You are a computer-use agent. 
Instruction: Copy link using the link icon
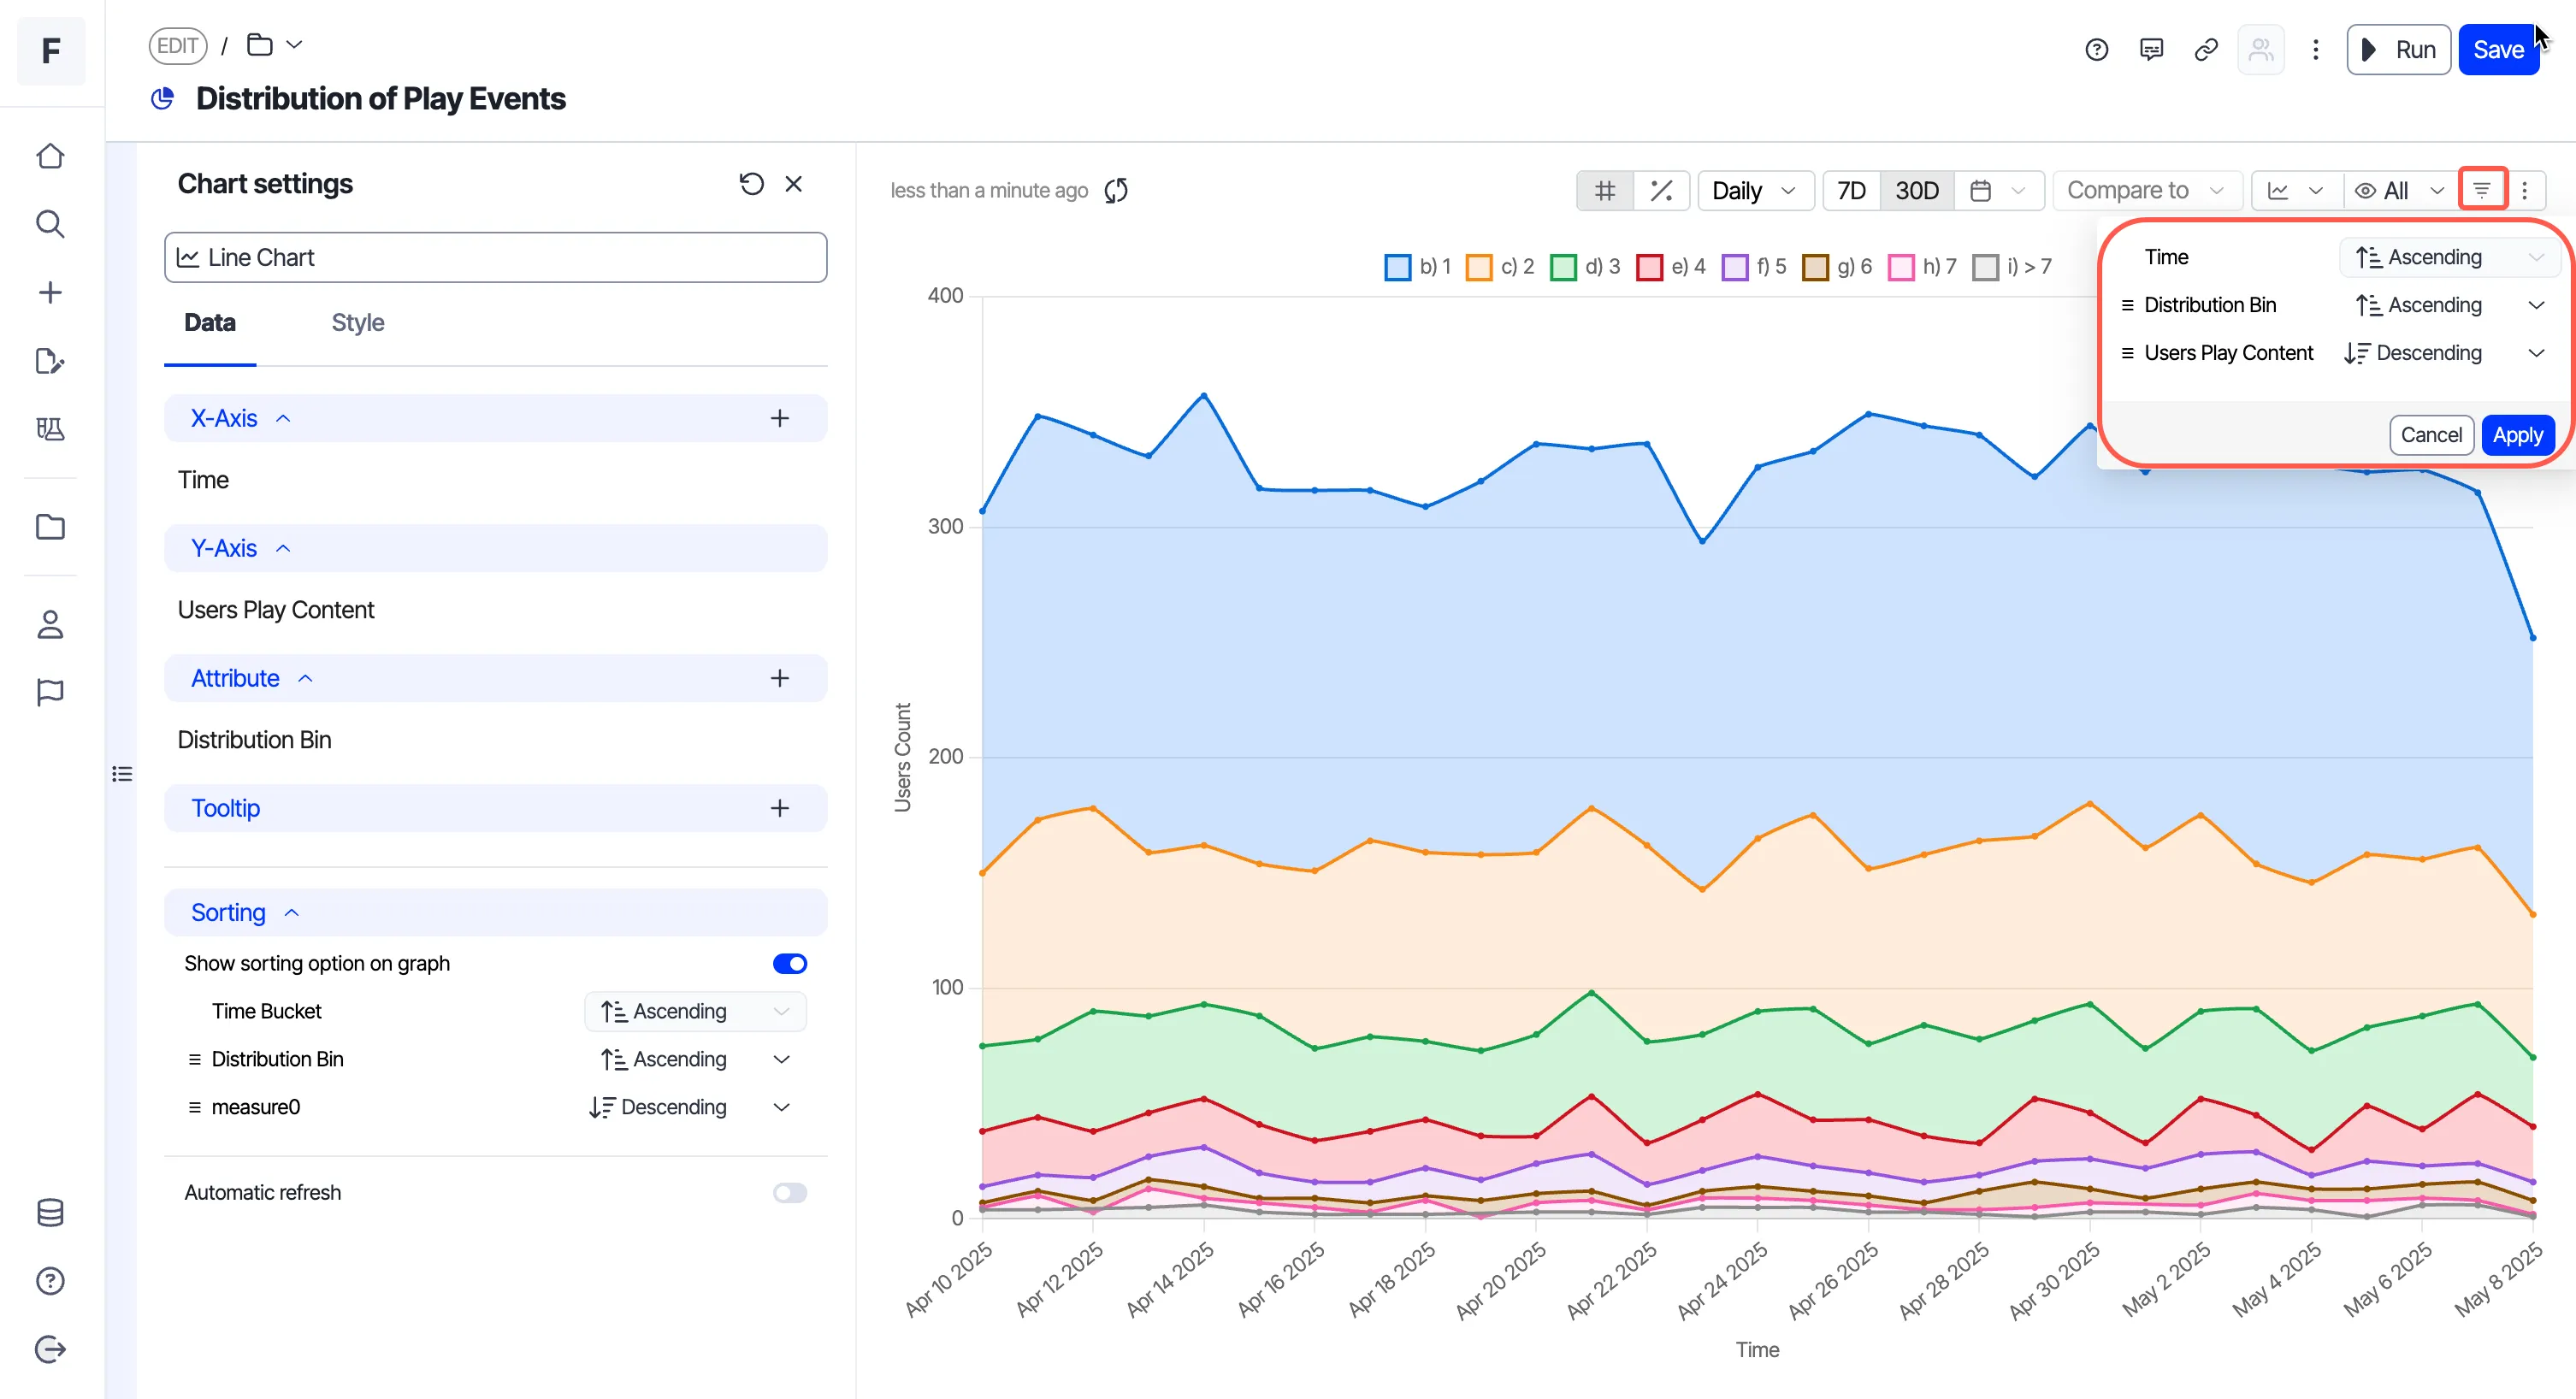coord(2206,49)
